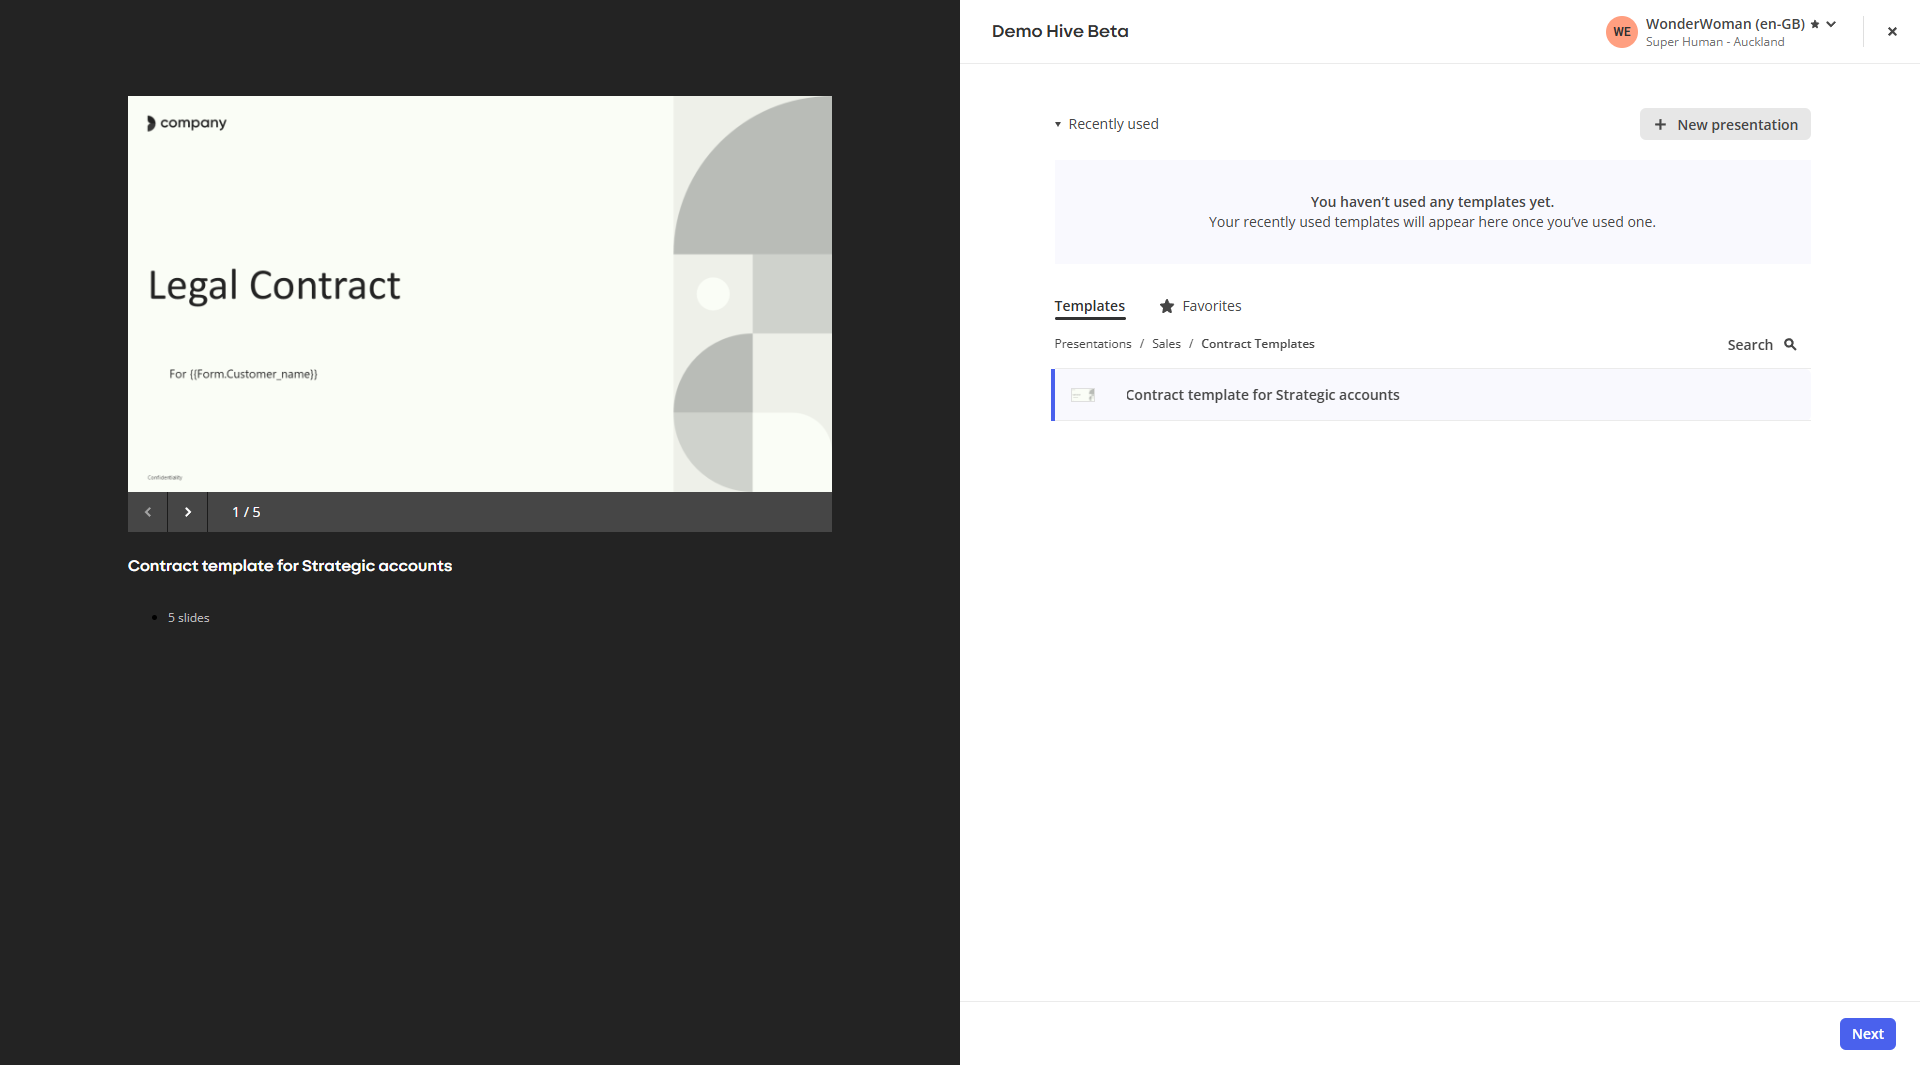The image size is (1920, 1065).
Task: Select Contract template for Strategic accounts row
Action: pos(1431,395)
